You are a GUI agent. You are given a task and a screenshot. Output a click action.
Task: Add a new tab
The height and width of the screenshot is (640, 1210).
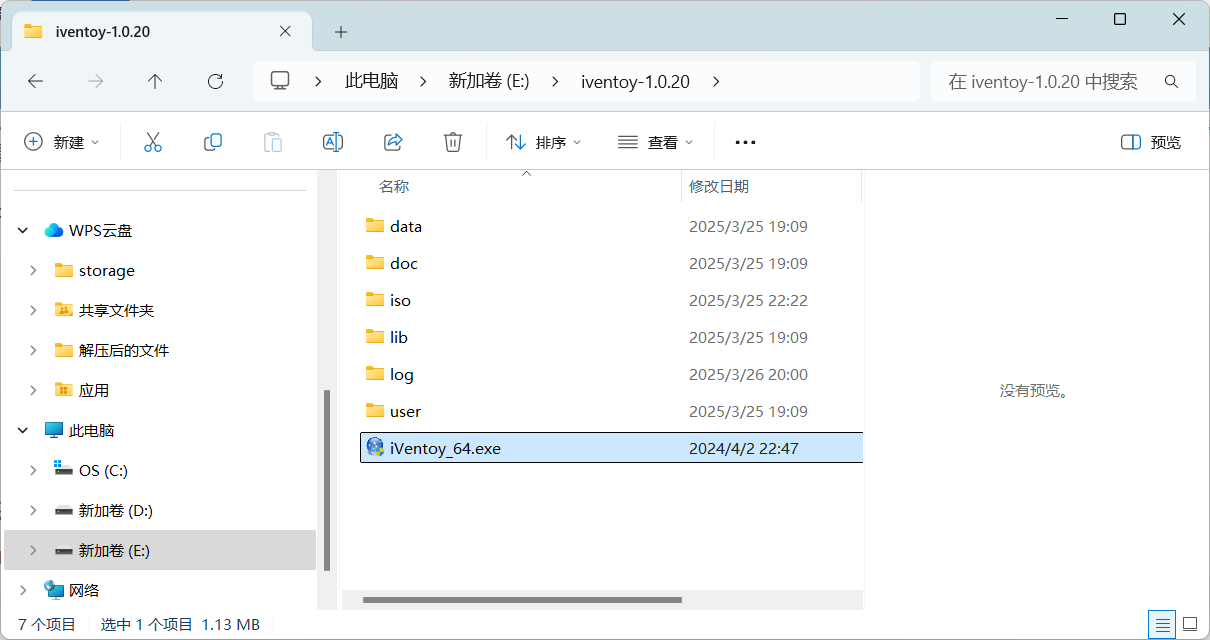[341, 31]
